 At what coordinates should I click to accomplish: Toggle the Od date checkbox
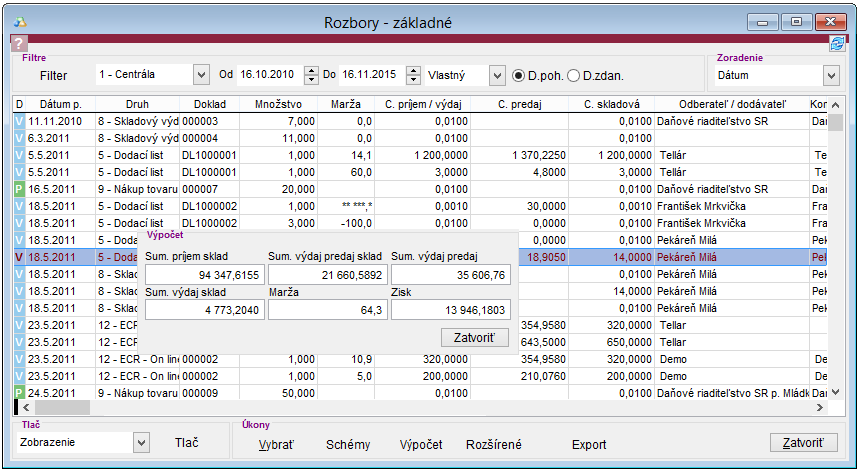[x=227, y=75]
